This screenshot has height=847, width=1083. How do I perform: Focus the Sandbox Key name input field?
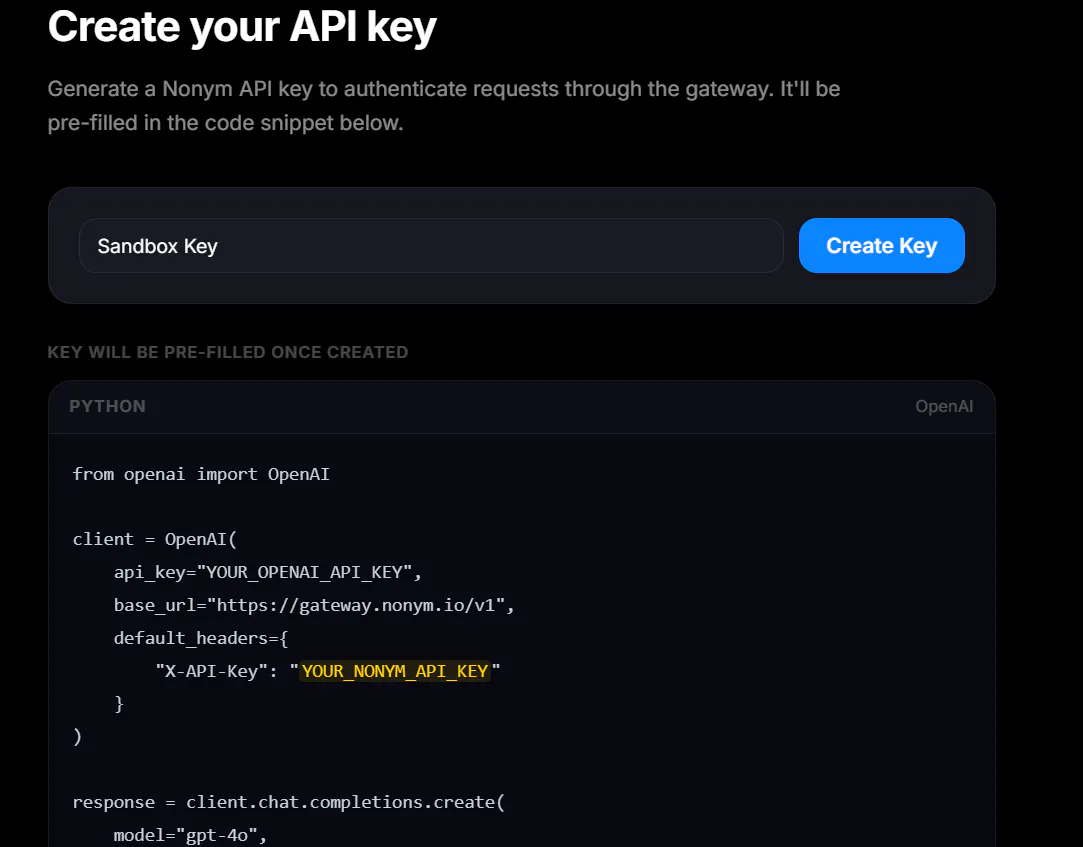pos(431,245)
